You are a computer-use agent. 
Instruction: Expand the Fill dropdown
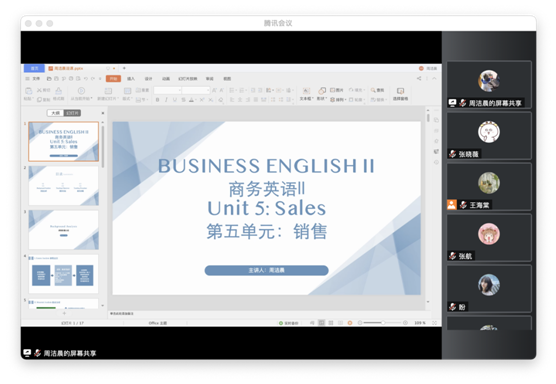357,90
